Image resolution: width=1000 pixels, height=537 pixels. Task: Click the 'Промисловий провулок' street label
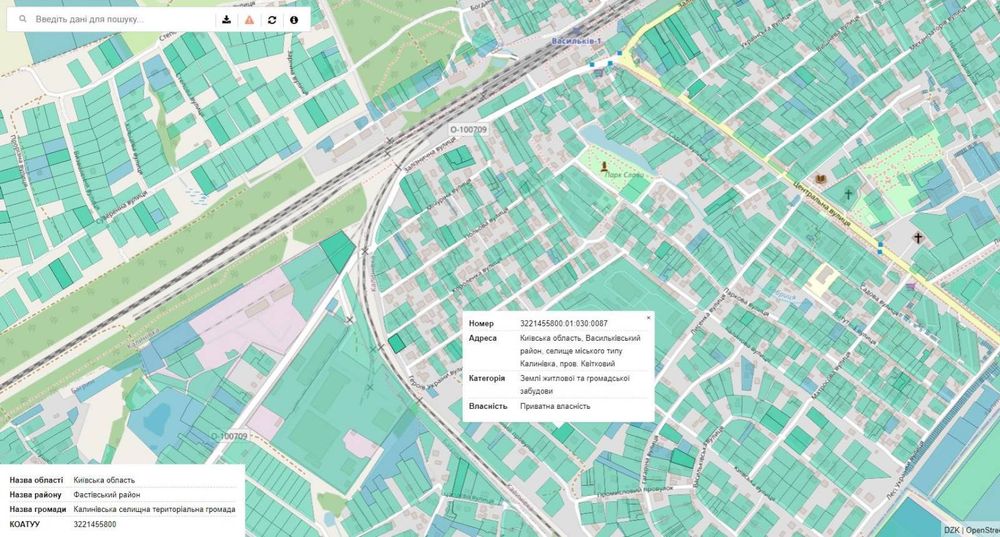635,491
